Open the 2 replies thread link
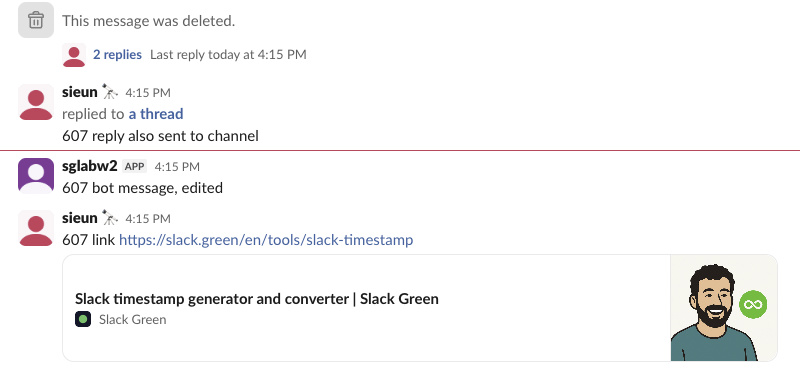 point(117,55)
